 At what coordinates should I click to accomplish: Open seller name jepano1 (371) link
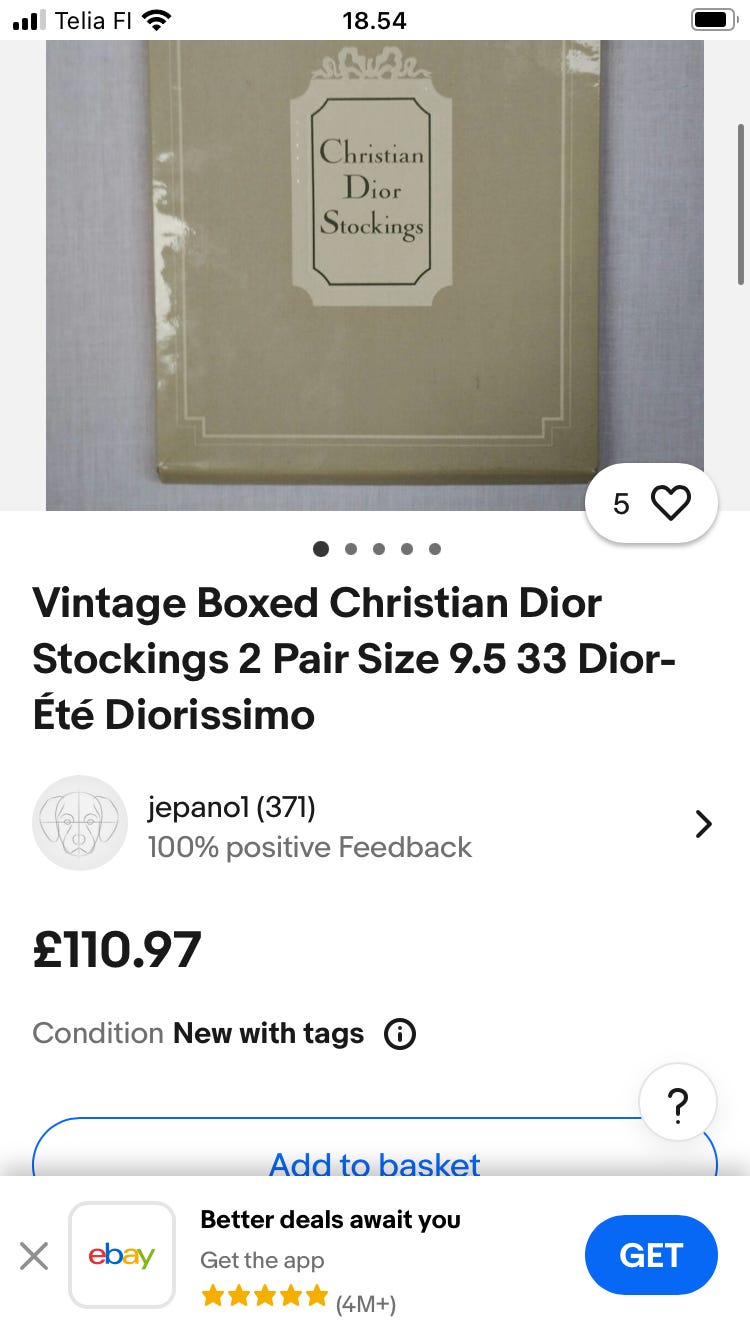coord(231,806)
